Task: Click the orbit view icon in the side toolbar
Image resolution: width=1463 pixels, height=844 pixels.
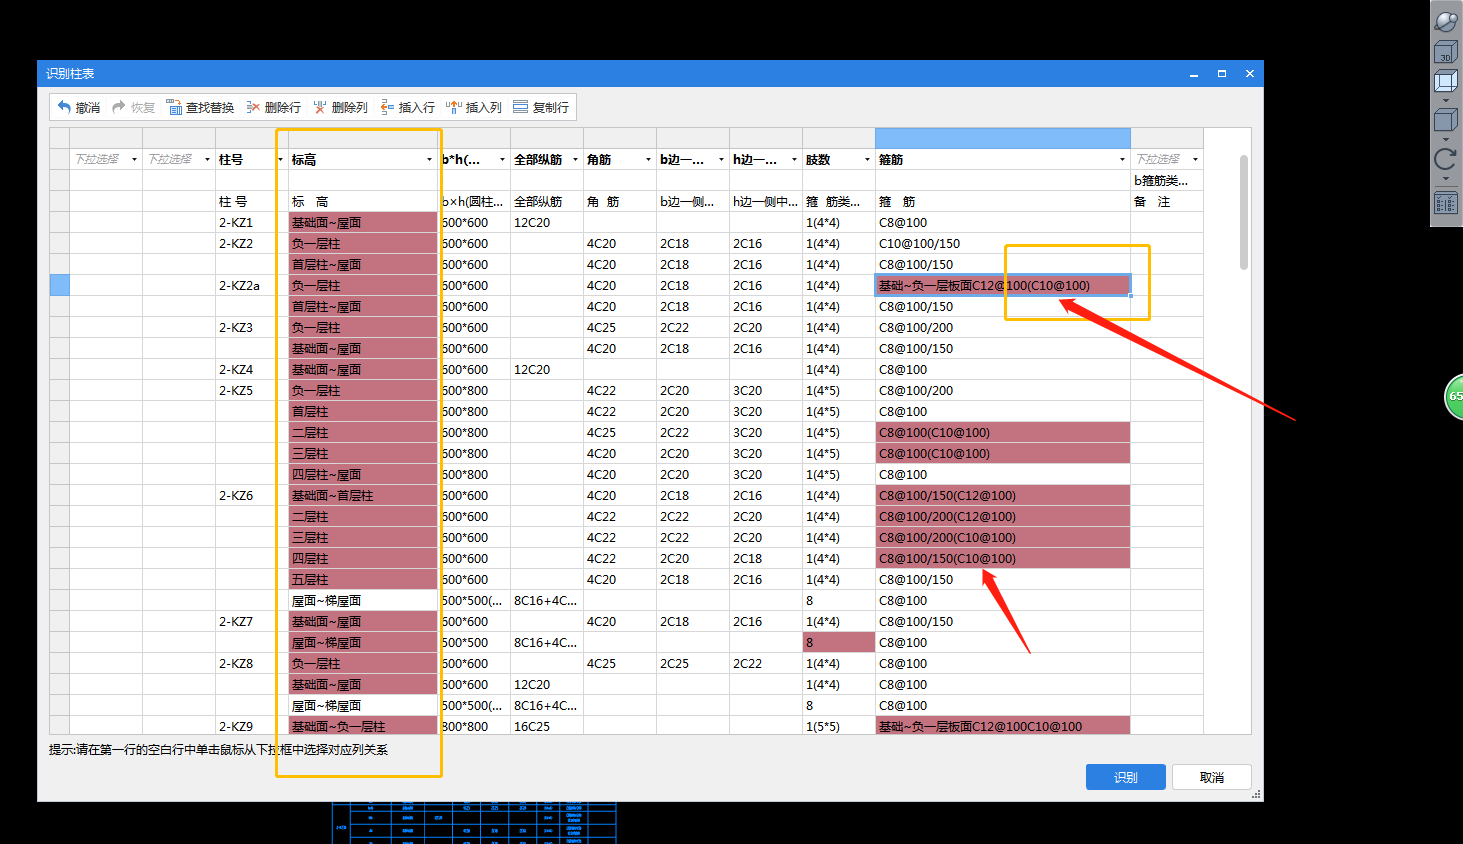Action: click(x=1446, y=20)
